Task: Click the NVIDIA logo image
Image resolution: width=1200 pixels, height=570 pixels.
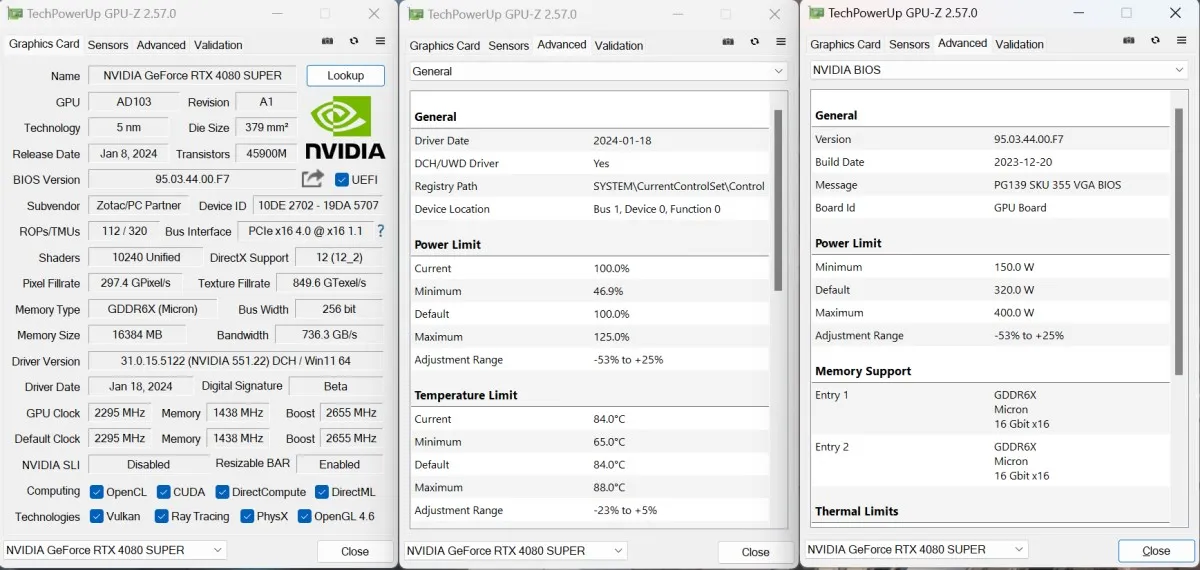Action: pos(345,127)
